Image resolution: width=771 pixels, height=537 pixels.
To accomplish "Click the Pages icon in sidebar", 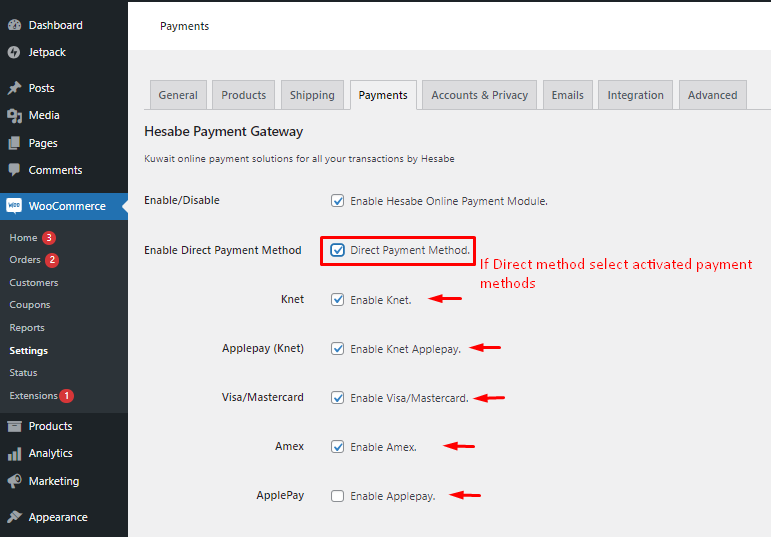I will coord(14,143).
